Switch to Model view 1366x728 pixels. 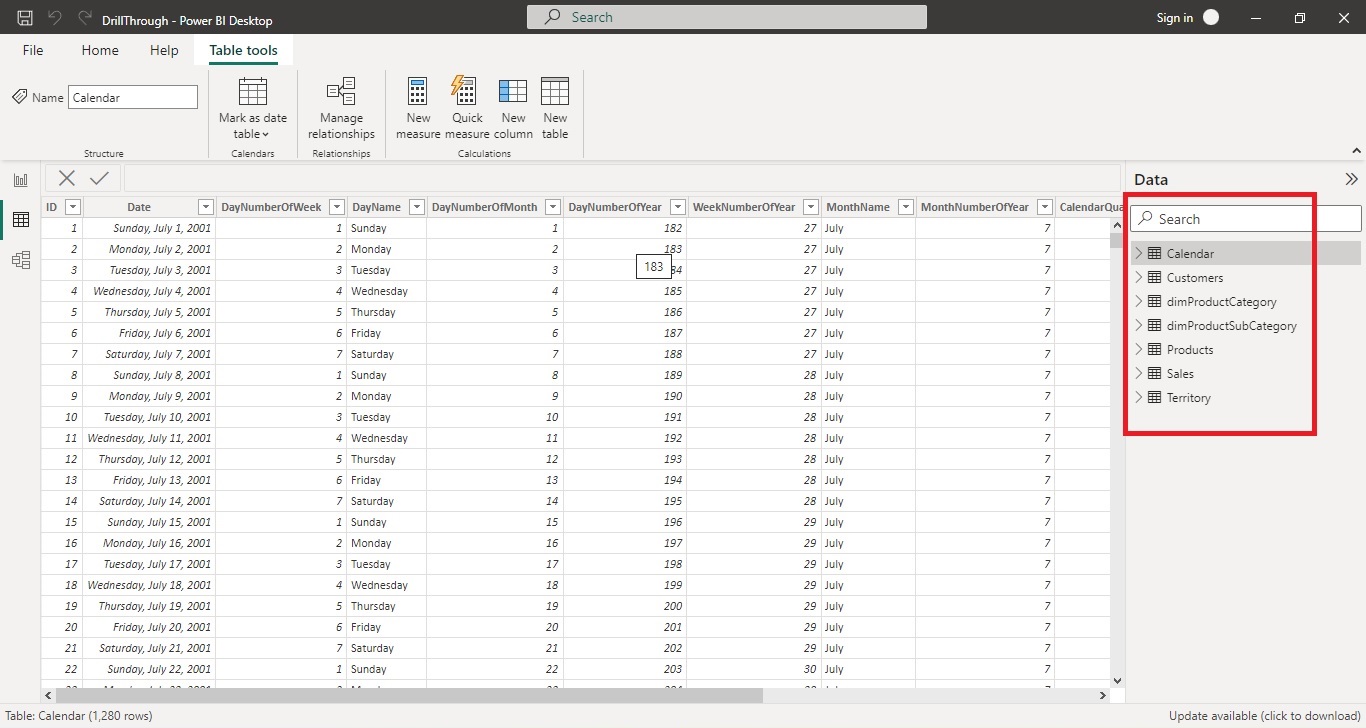pyautogui.click(x=20, y=259)
